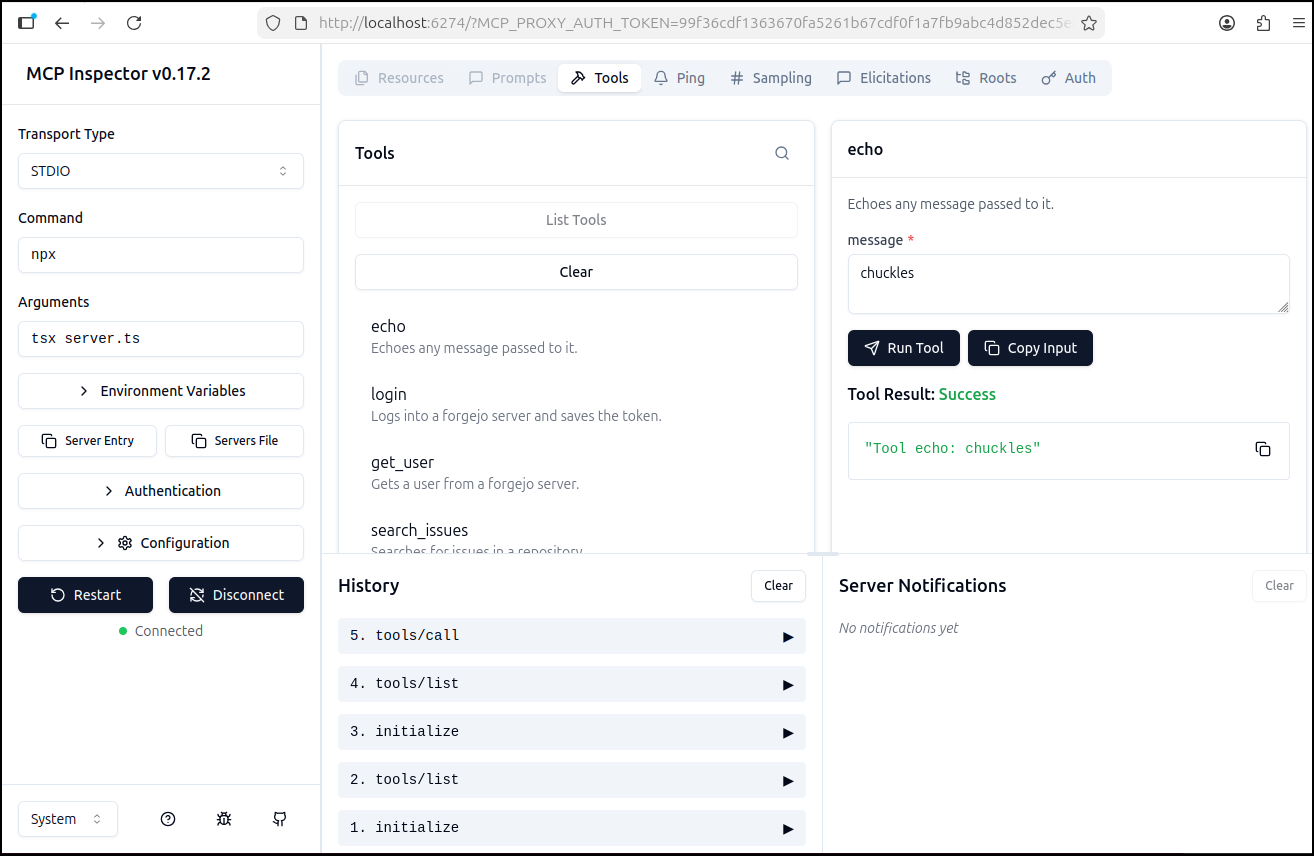Reload the browser page
Image resolution: width=1314 pixels, height=856 pixels.
(134, 23)
